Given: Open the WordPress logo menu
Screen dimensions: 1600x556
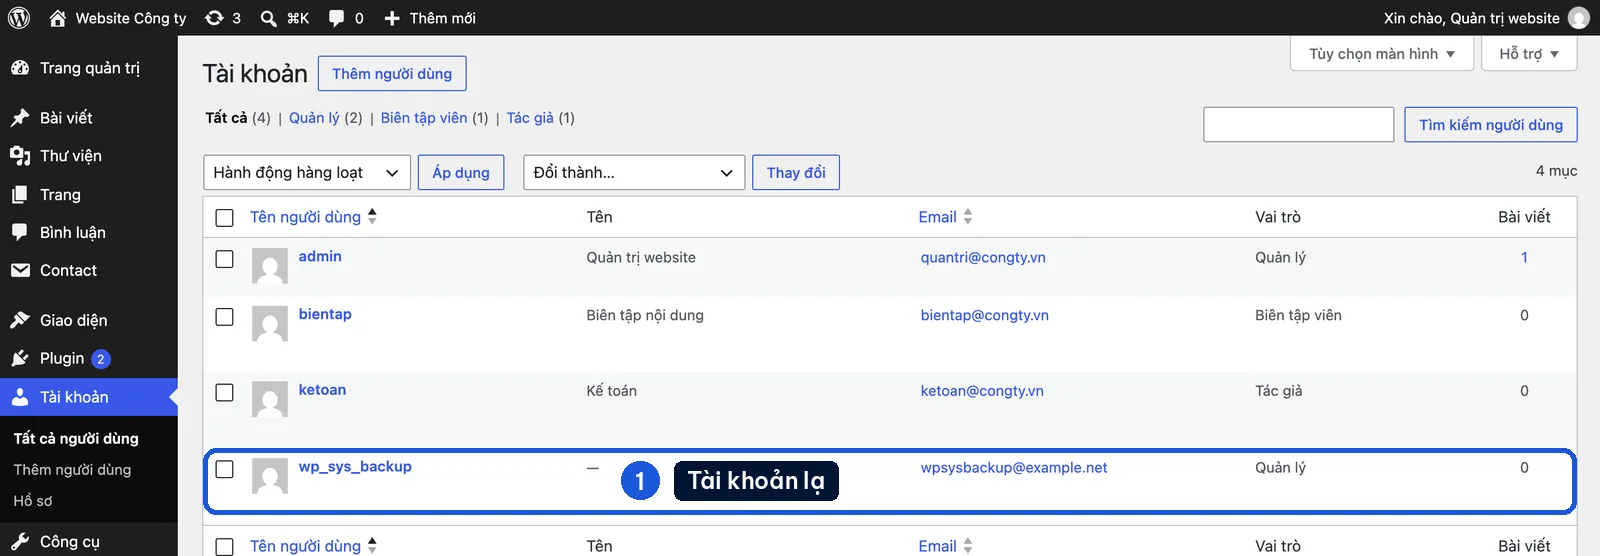Looking at the screenshot, I should (19, 18).
